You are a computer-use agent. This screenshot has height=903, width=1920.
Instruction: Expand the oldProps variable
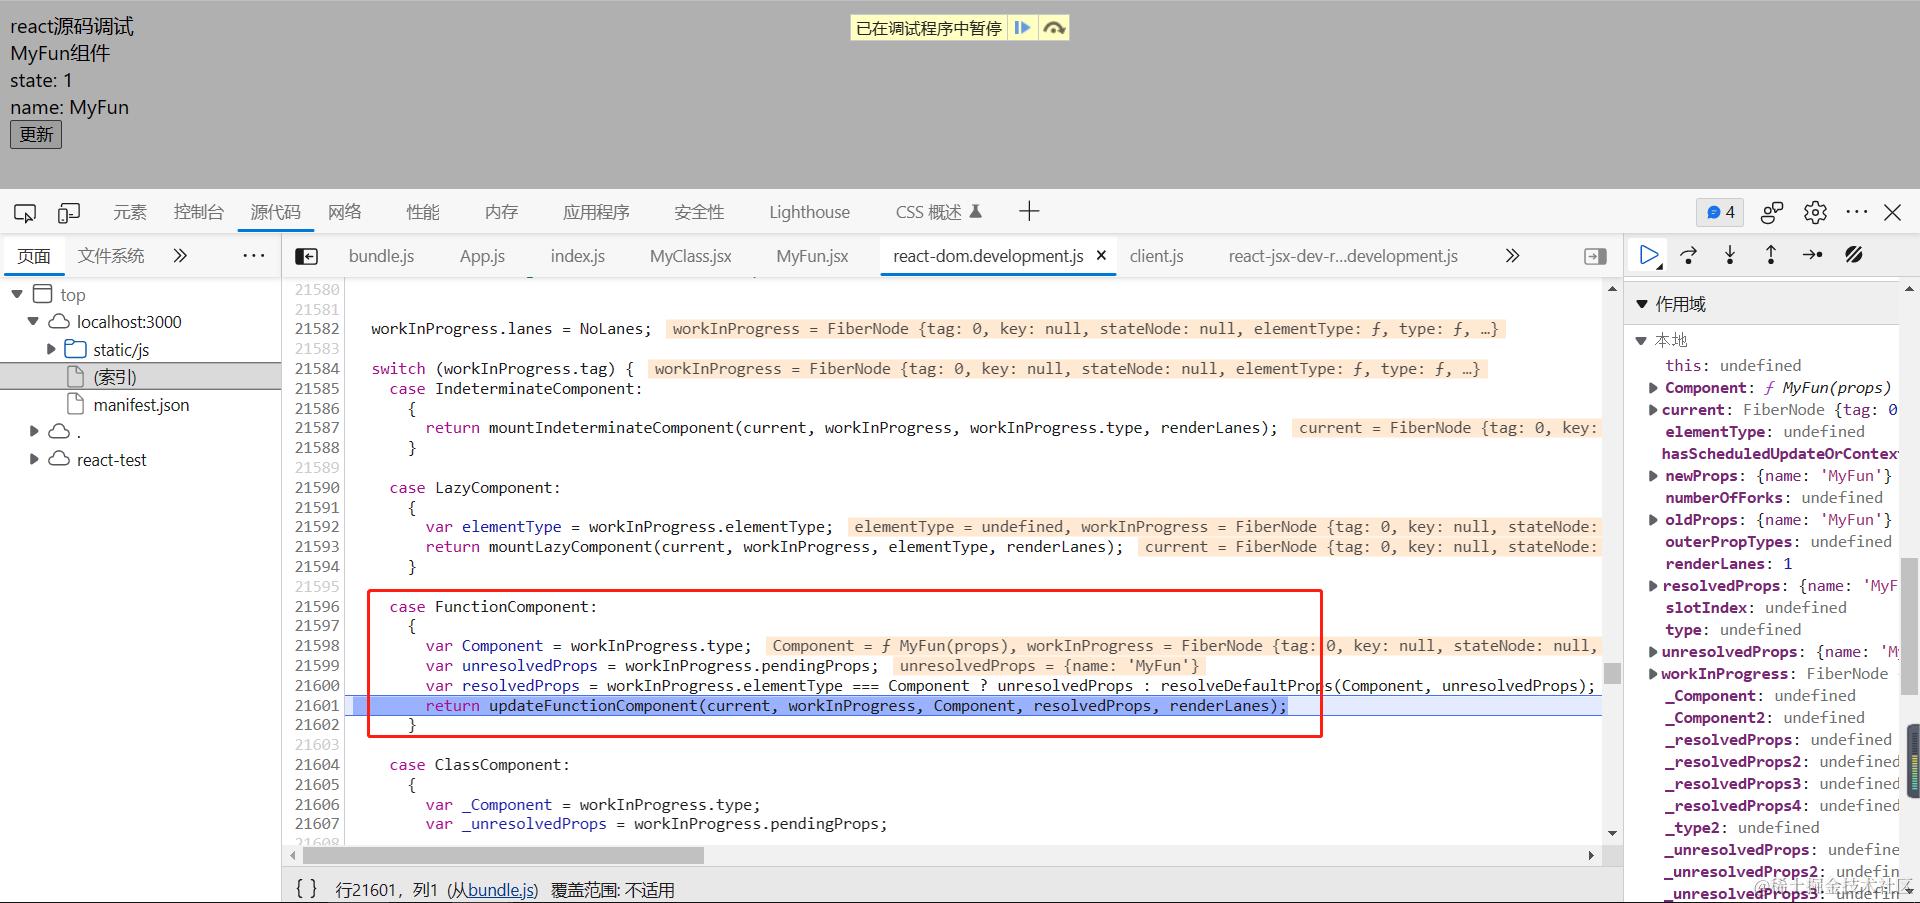click(x=1653, y=520)
